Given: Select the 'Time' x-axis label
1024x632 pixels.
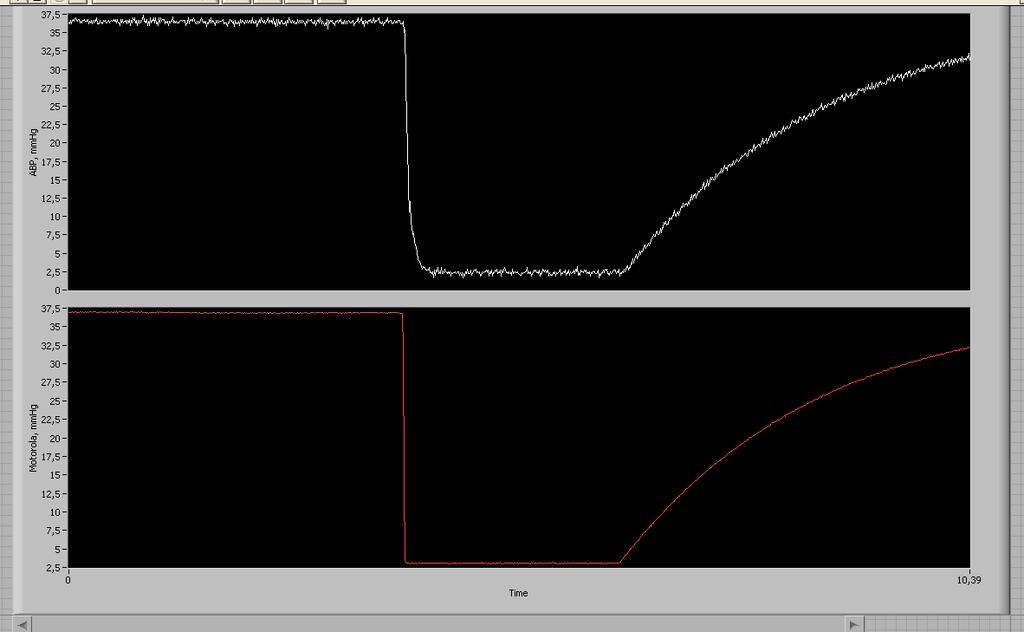Looking at the screenshot, I should (x=519, y=593).
